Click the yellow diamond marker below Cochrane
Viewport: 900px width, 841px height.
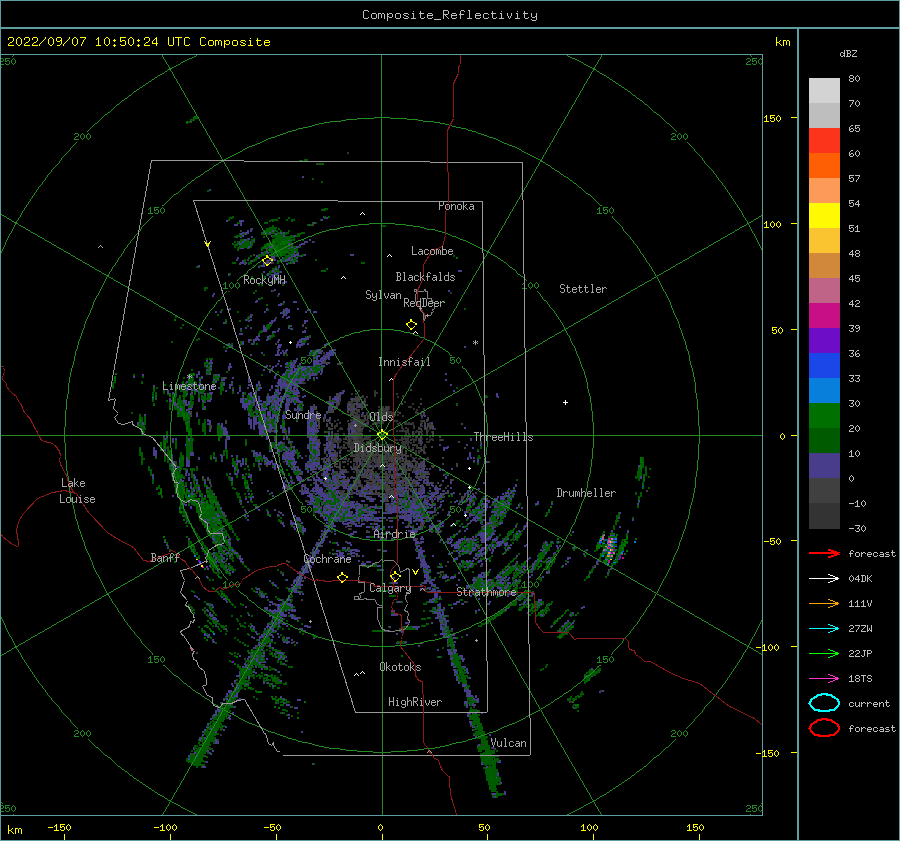(x=343, y=578)
